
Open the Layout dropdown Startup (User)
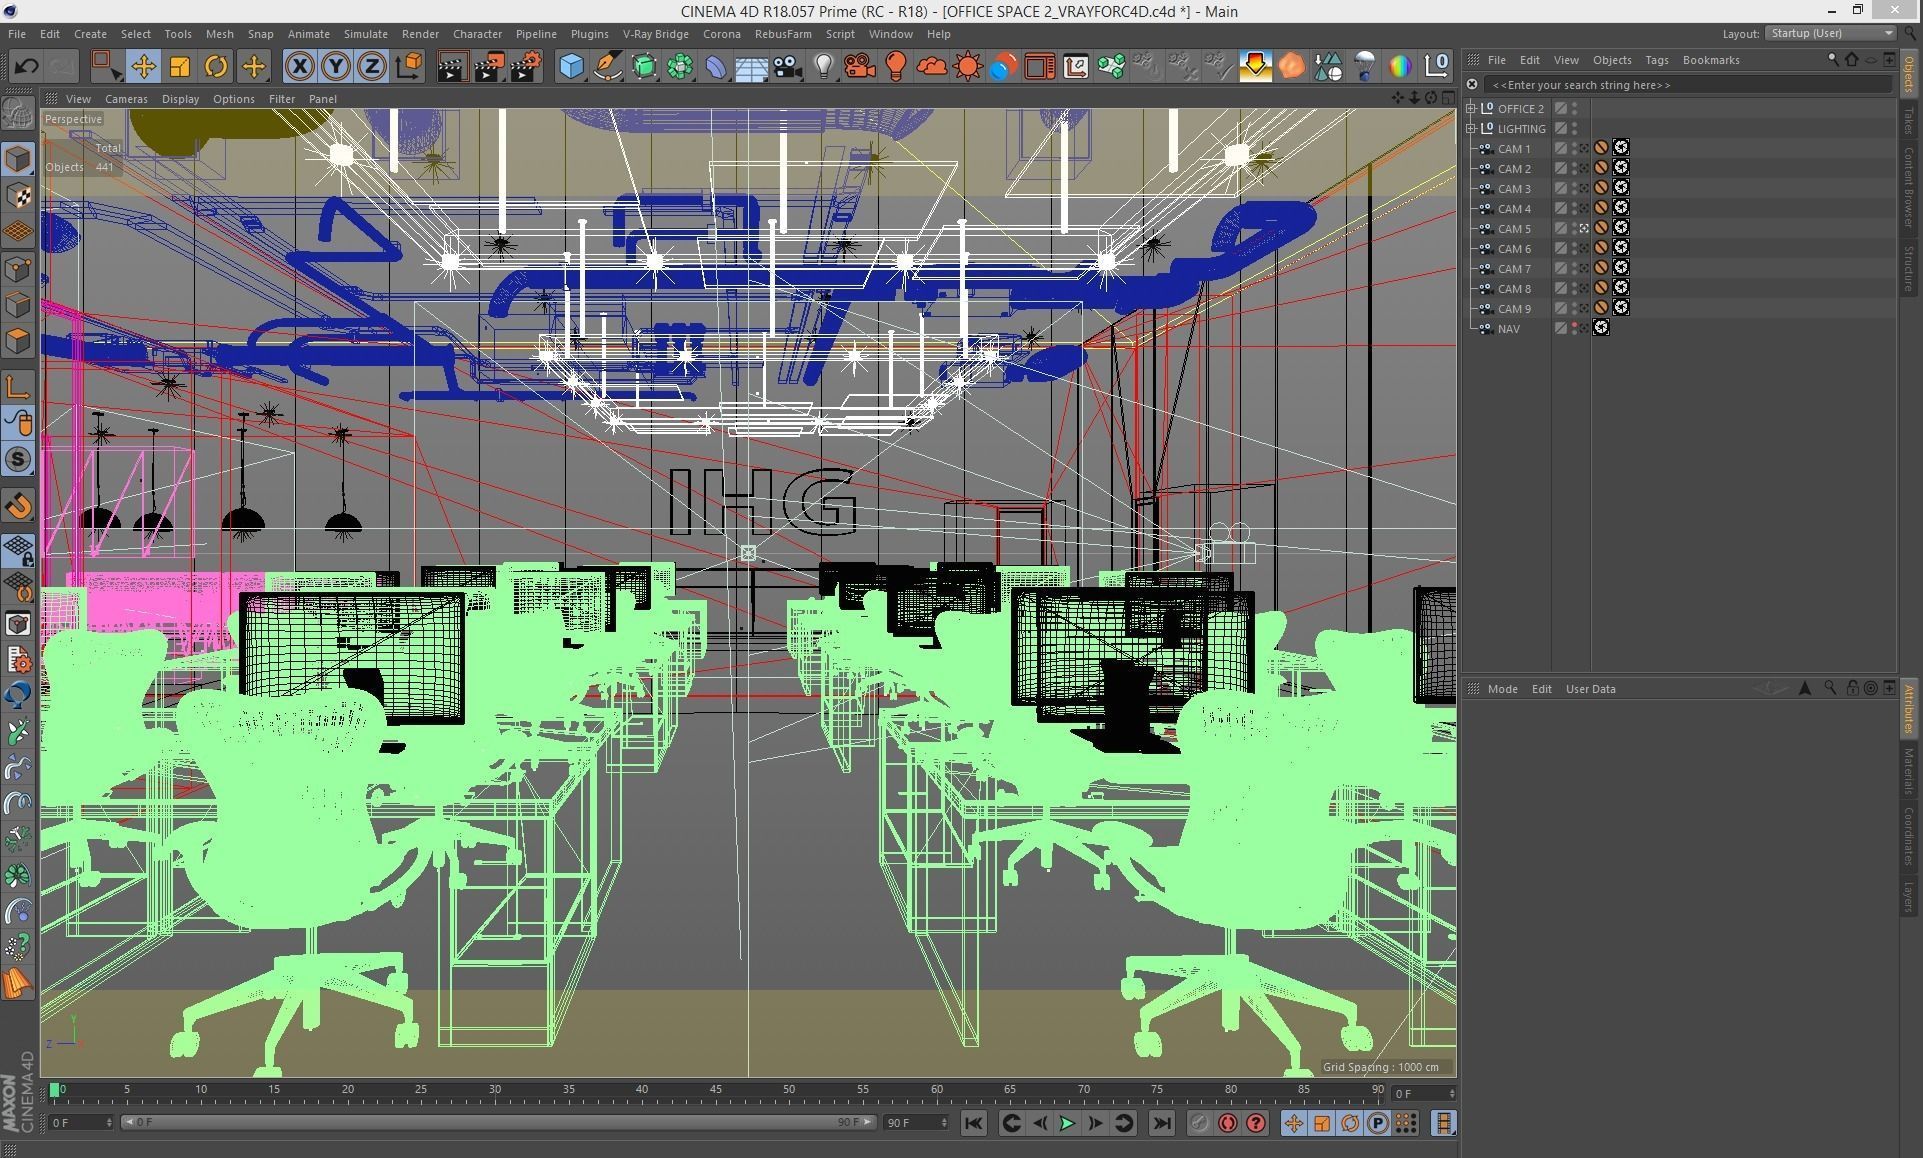coord(1830,33)
